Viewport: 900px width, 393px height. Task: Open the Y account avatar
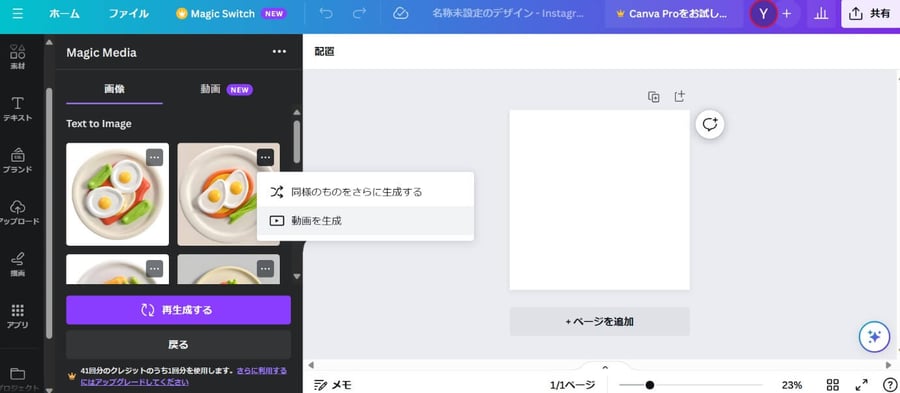point(763,14)
